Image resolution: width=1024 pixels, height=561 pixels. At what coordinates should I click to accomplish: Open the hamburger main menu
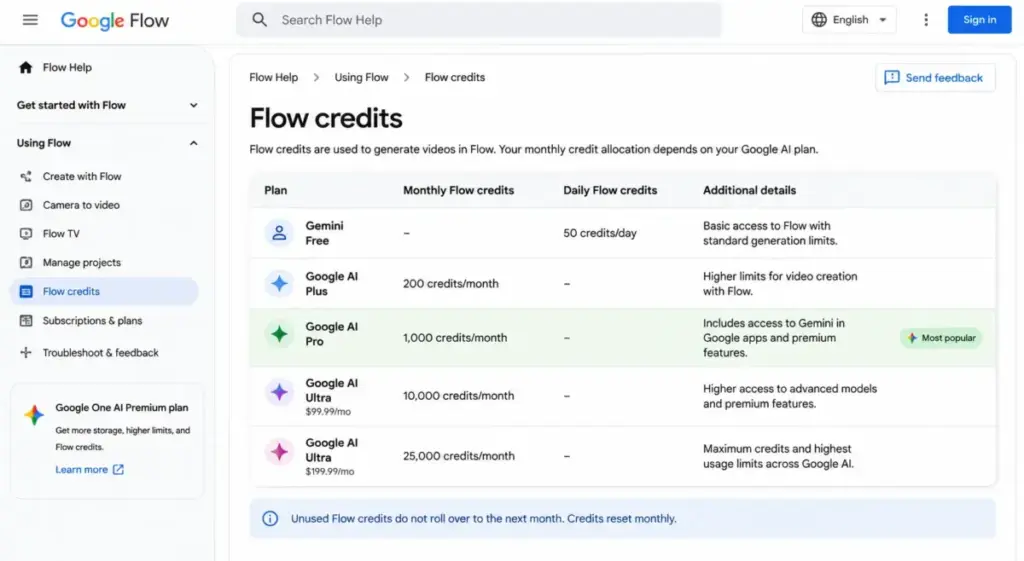[30, 20]
